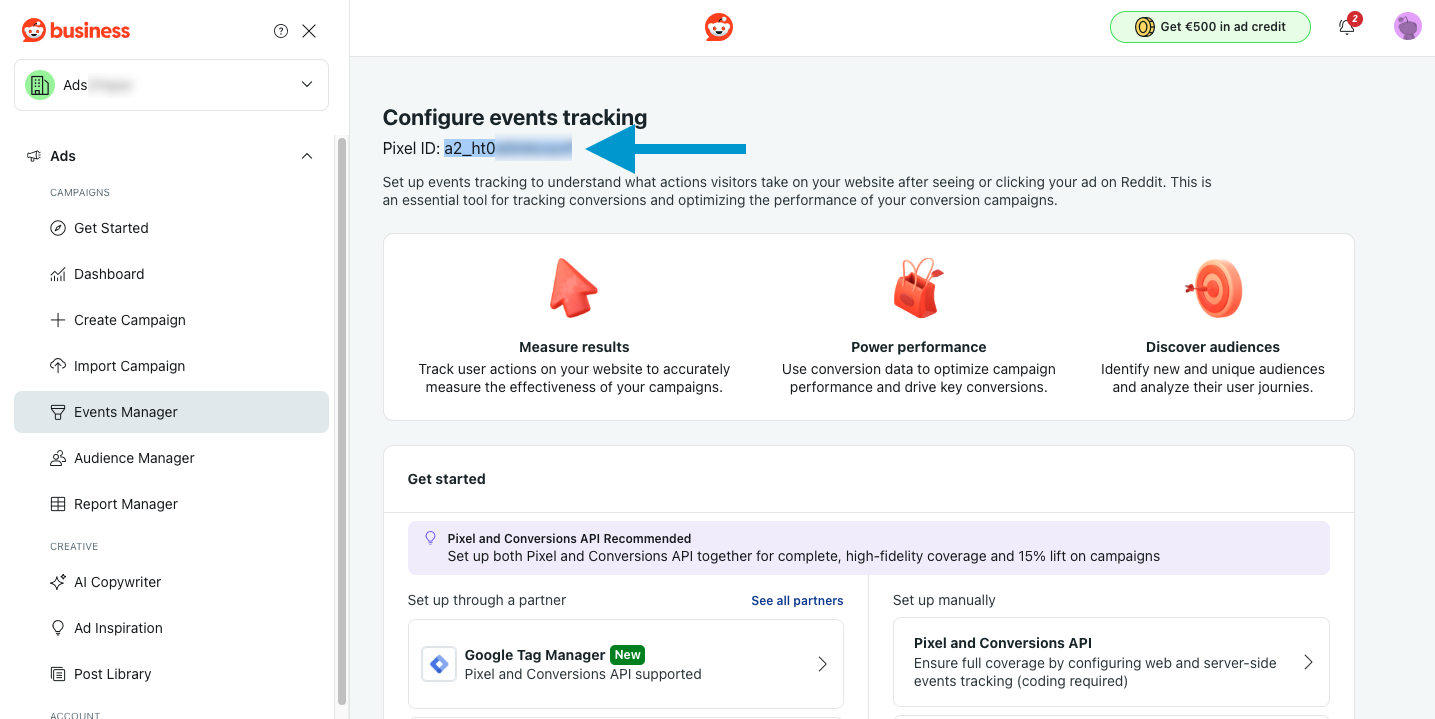1435x719 pixels.
Task: Open Get Started in sidebar
Action: 111,228
